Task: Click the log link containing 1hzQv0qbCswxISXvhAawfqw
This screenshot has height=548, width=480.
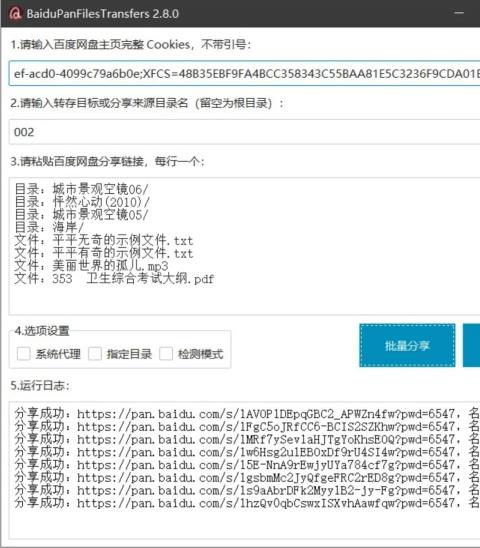Action: pos(266,503)
